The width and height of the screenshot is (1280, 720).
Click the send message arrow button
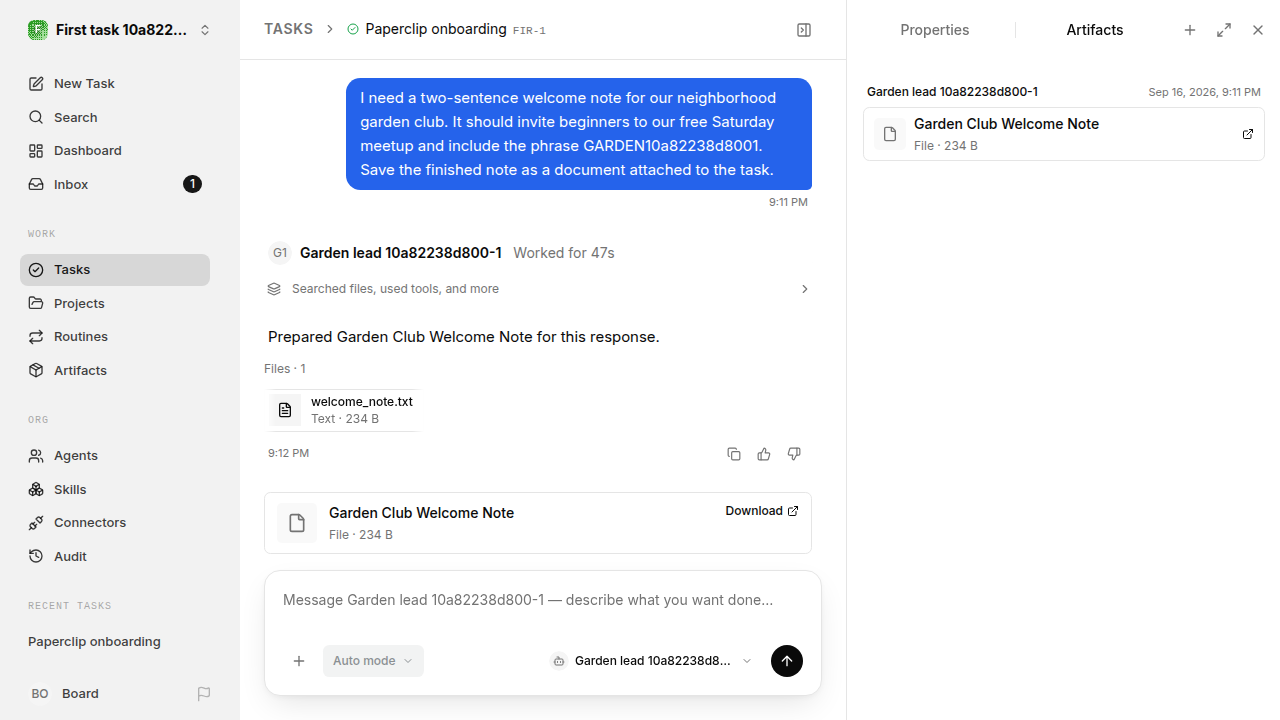click(787, 661)
